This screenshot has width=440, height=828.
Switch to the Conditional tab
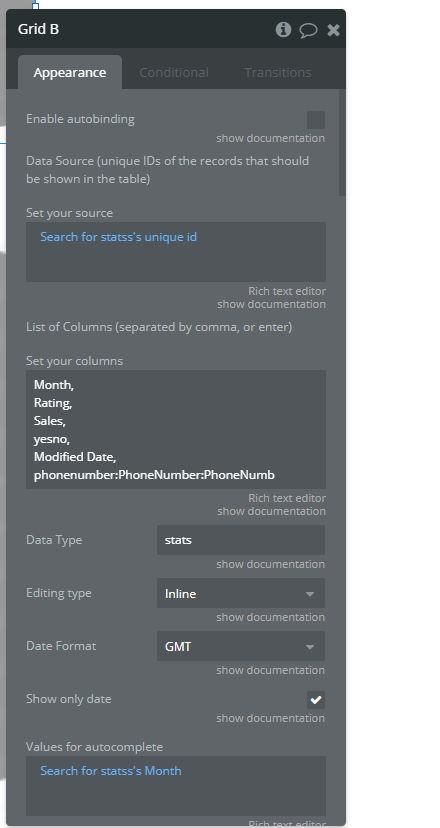click(x=174, y=72)
